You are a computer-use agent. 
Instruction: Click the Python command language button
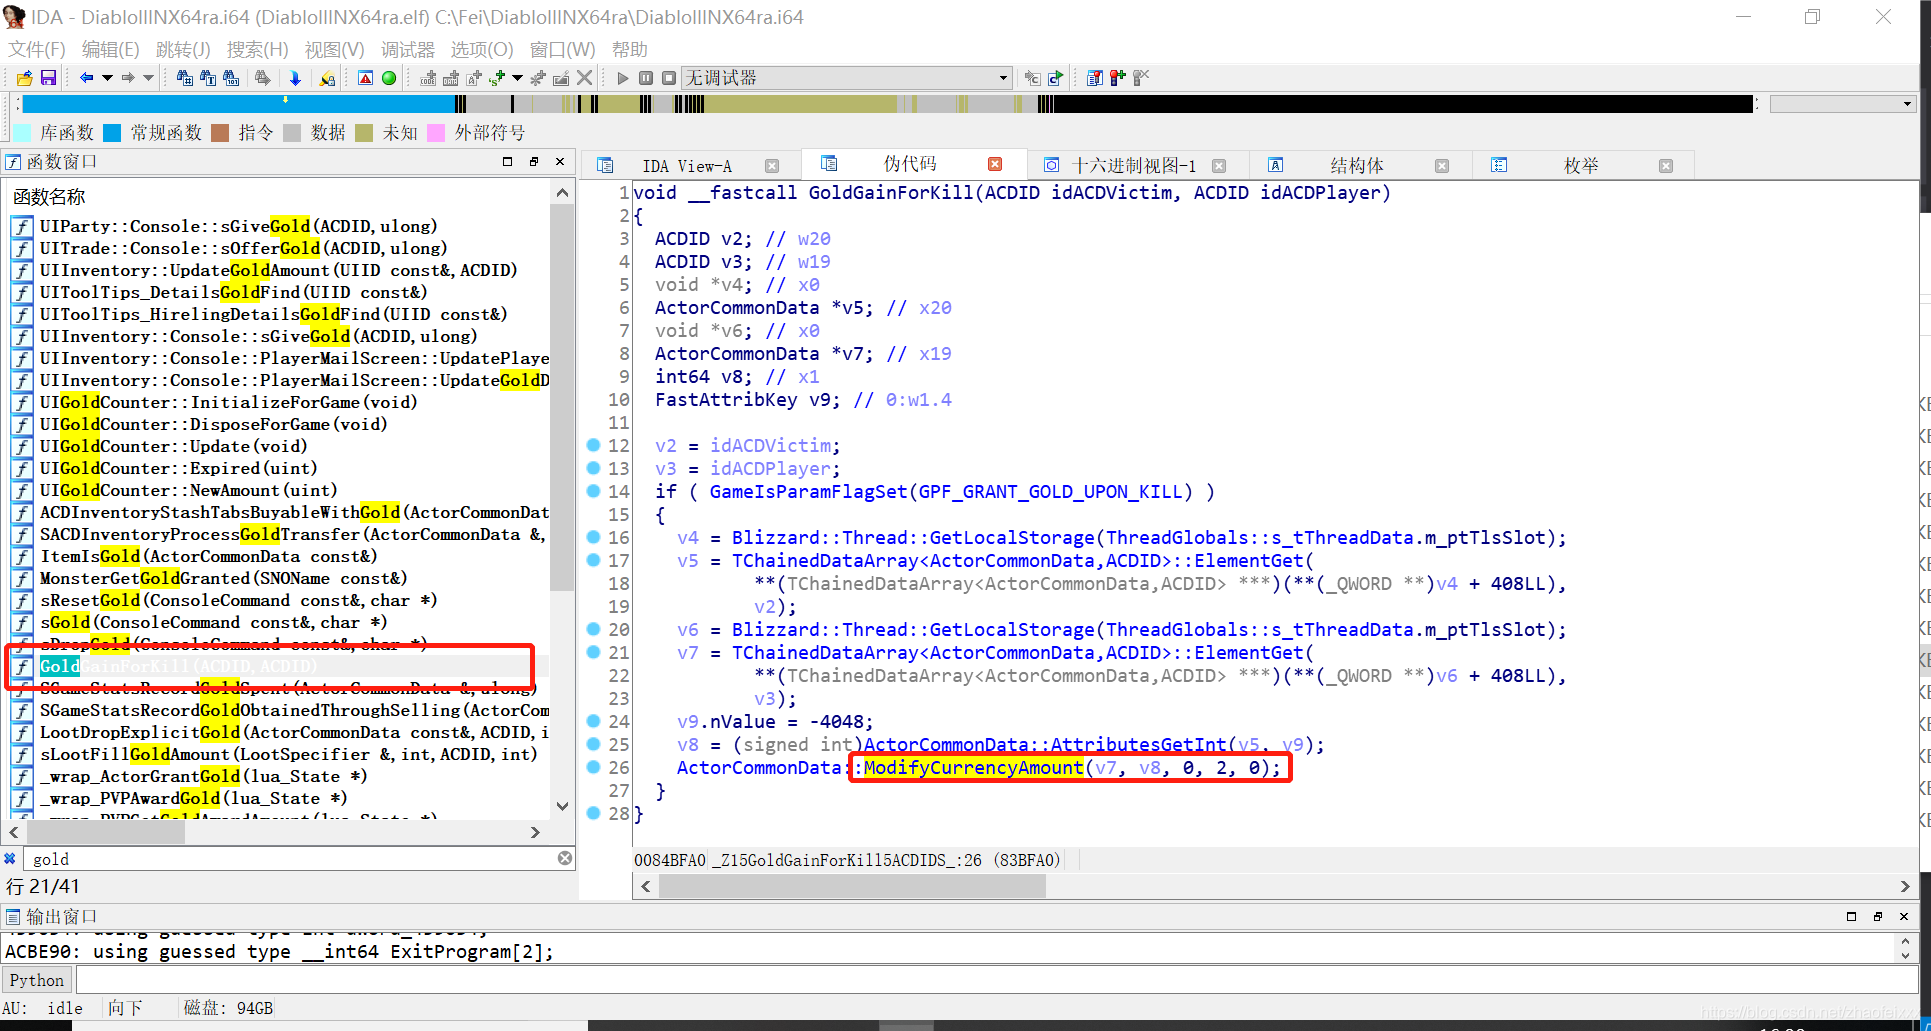coord(37,980)
